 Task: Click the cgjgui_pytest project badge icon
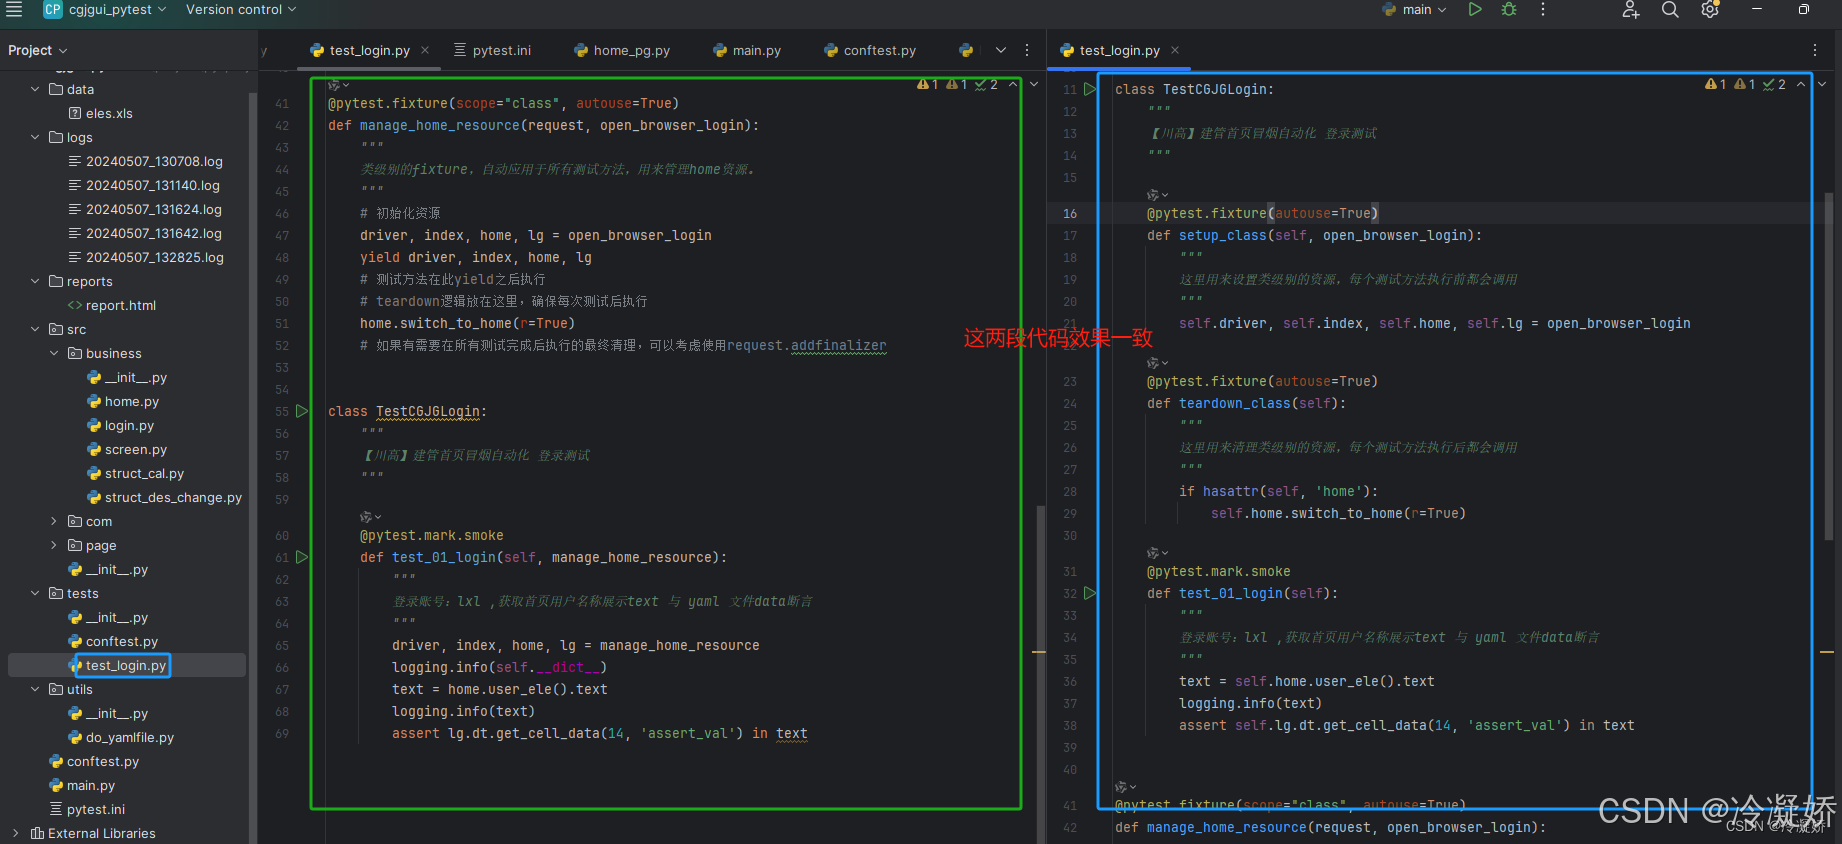click(52, 9)
